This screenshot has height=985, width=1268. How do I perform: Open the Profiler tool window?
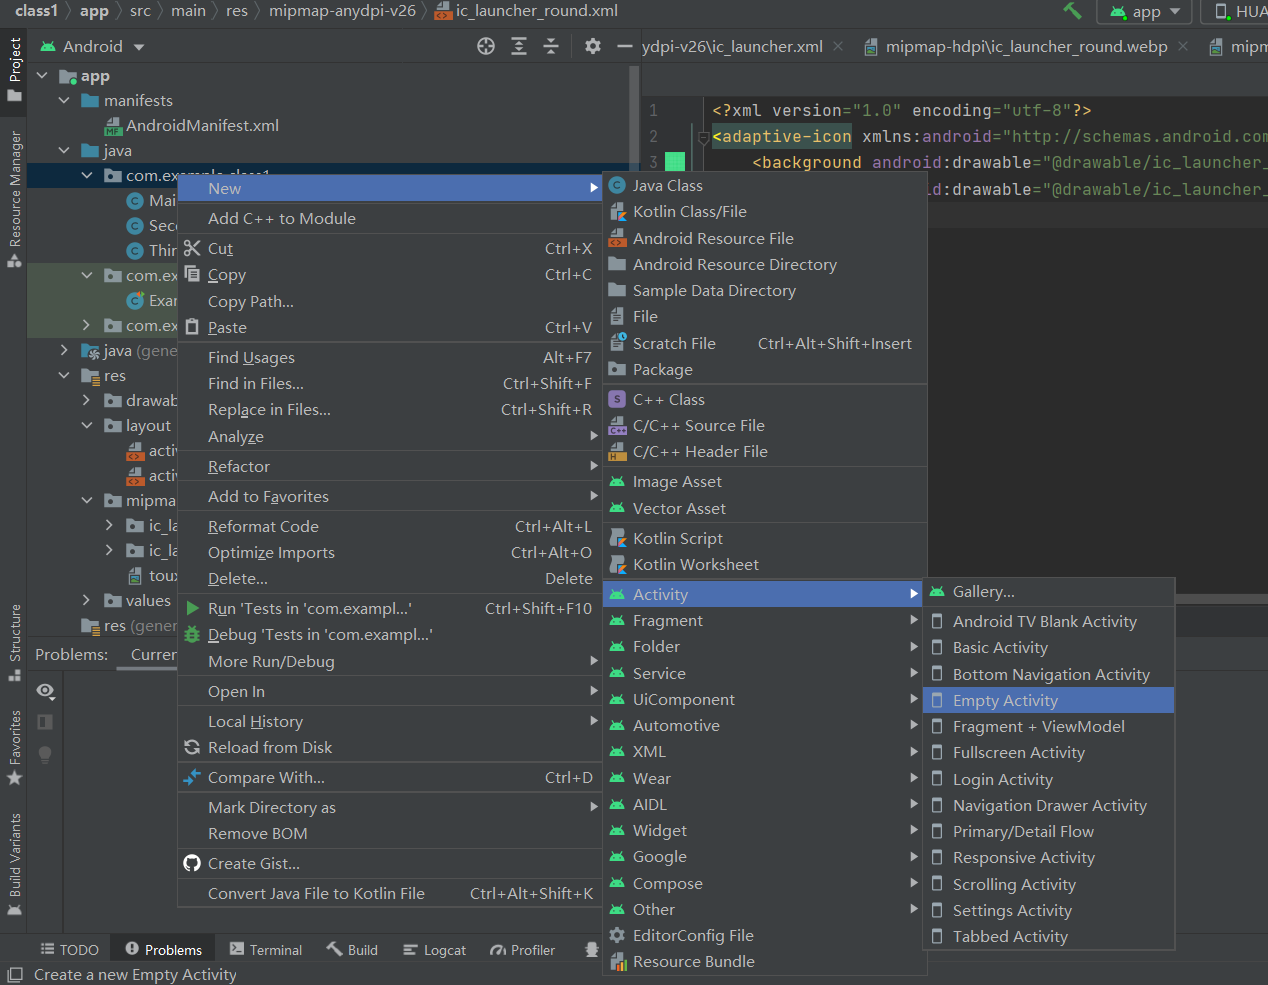pos(522,950)
